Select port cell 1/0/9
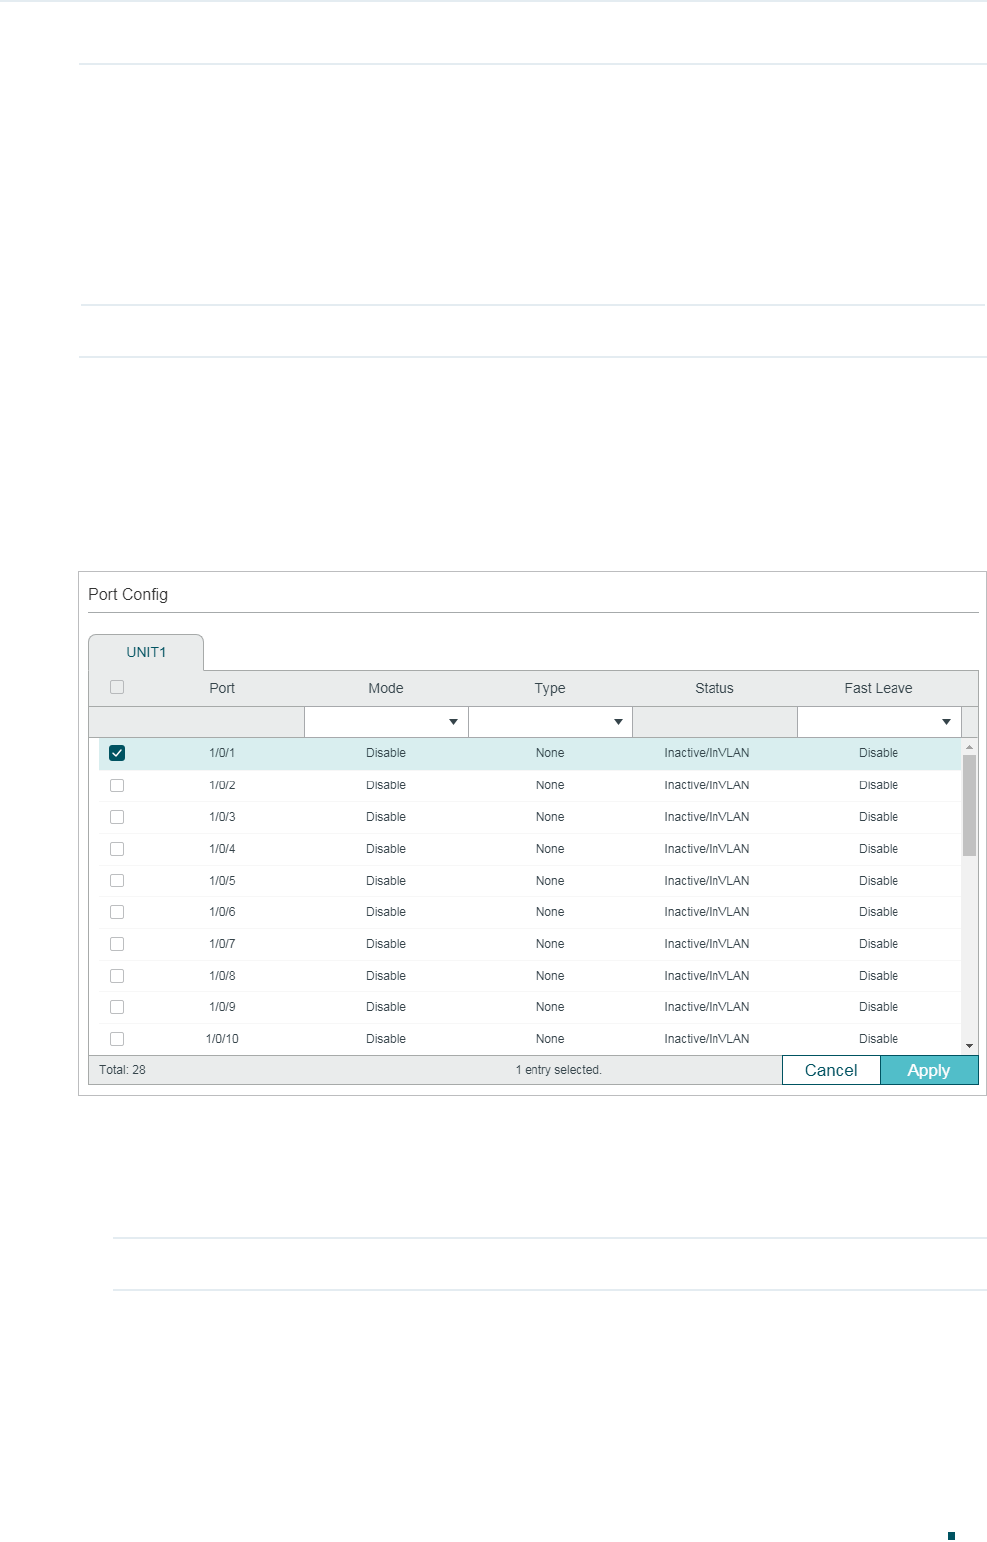 [x=222, y=1007]
